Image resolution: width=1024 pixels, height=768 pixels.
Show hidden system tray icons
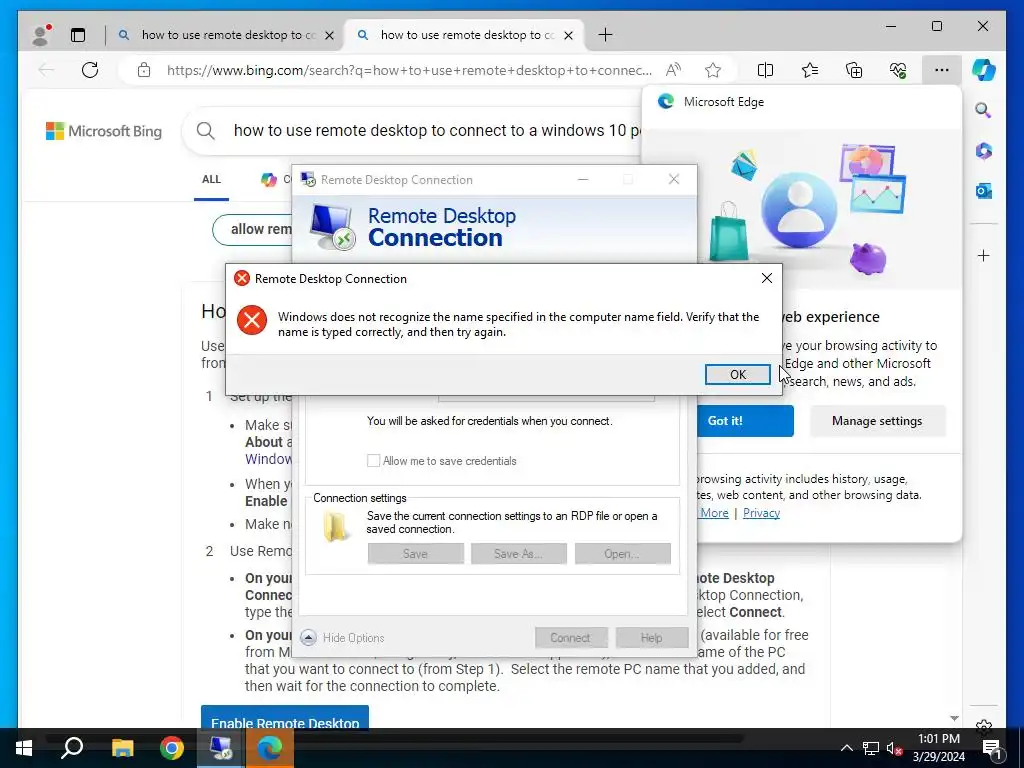pos(846,748)
